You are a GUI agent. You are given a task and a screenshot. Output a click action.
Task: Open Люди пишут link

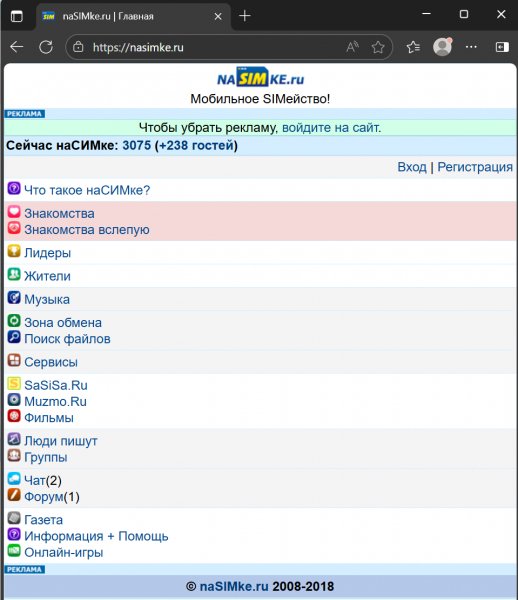(x=61, y=441)
